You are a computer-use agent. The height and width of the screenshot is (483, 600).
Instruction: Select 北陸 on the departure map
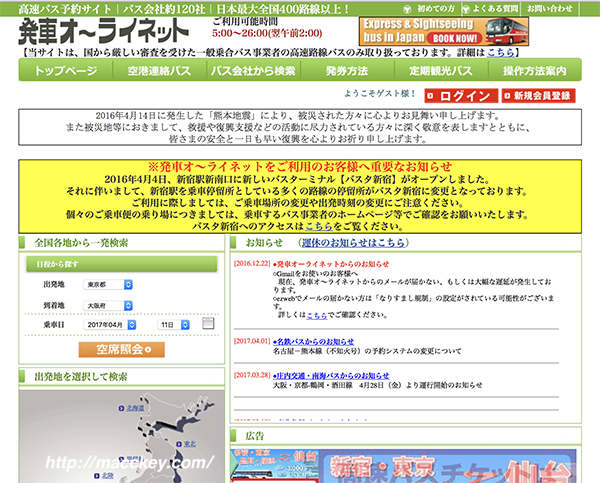tap(108, 476)
